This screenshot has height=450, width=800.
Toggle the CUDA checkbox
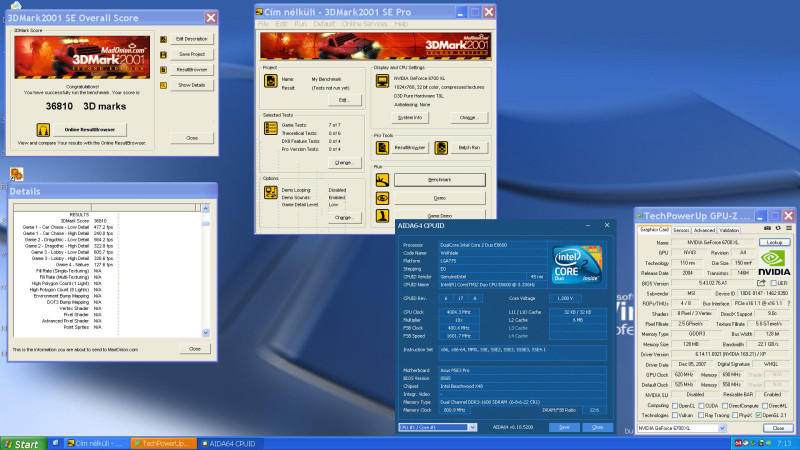click(702, 406)
